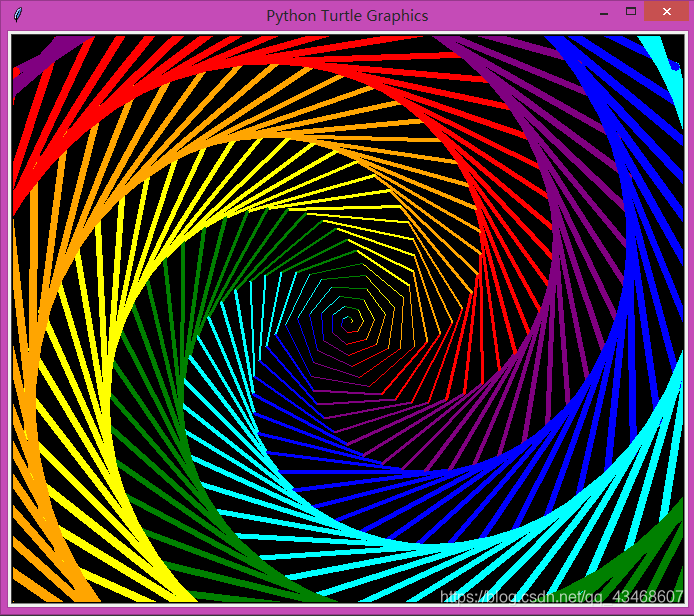The width and height of the screenshot is (694, 616).
Task: Maximize the Python Turtle Graphics window
Action: [x=631, y=12]
